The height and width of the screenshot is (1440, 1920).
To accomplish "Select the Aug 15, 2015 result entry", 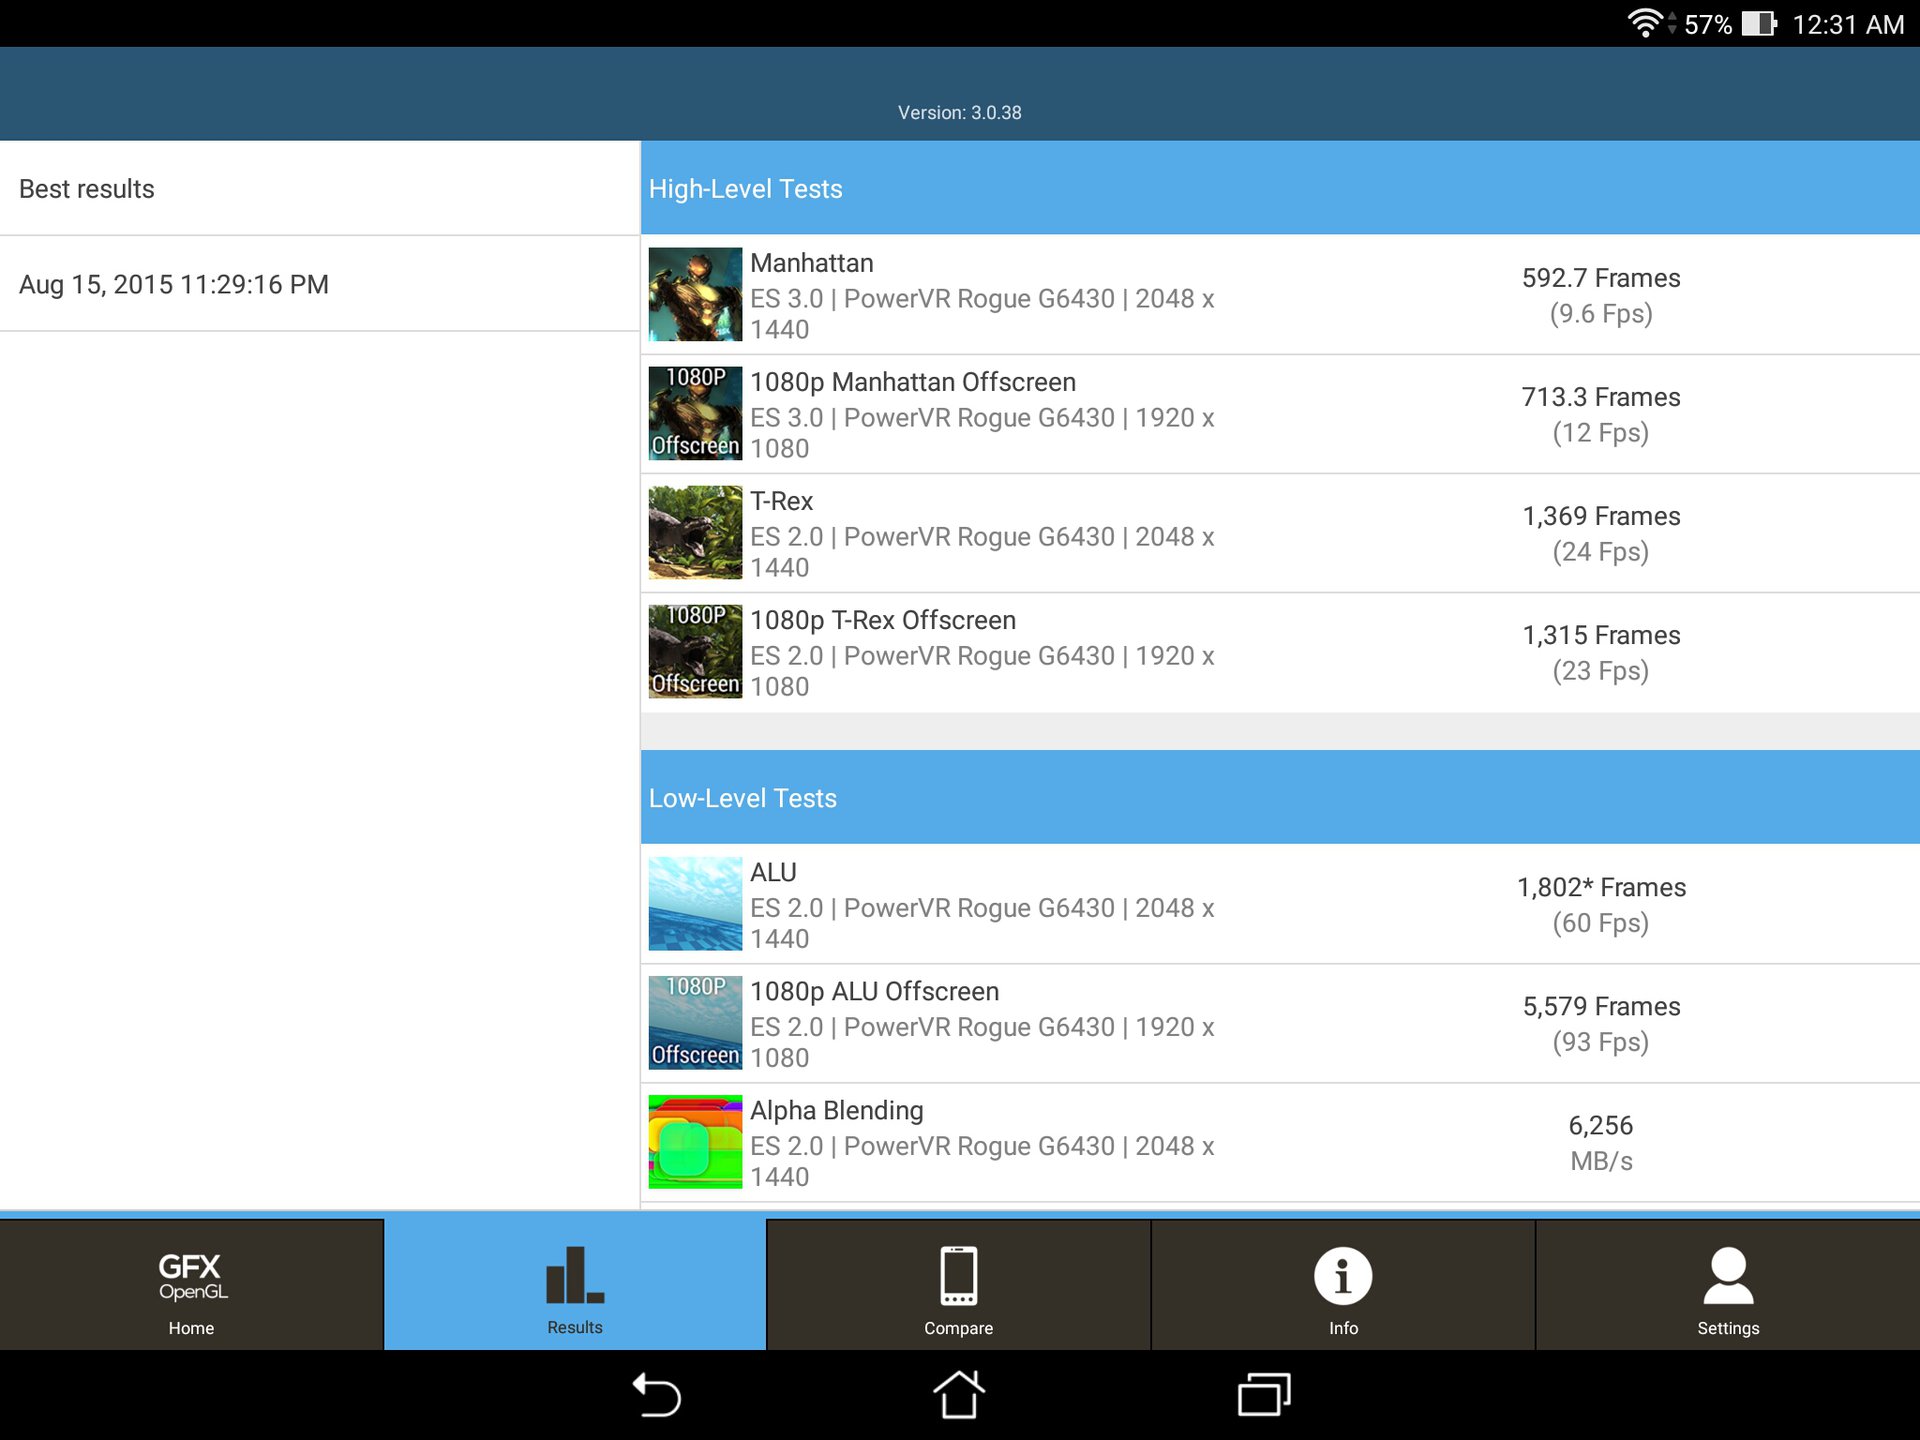I will point(319,285).
